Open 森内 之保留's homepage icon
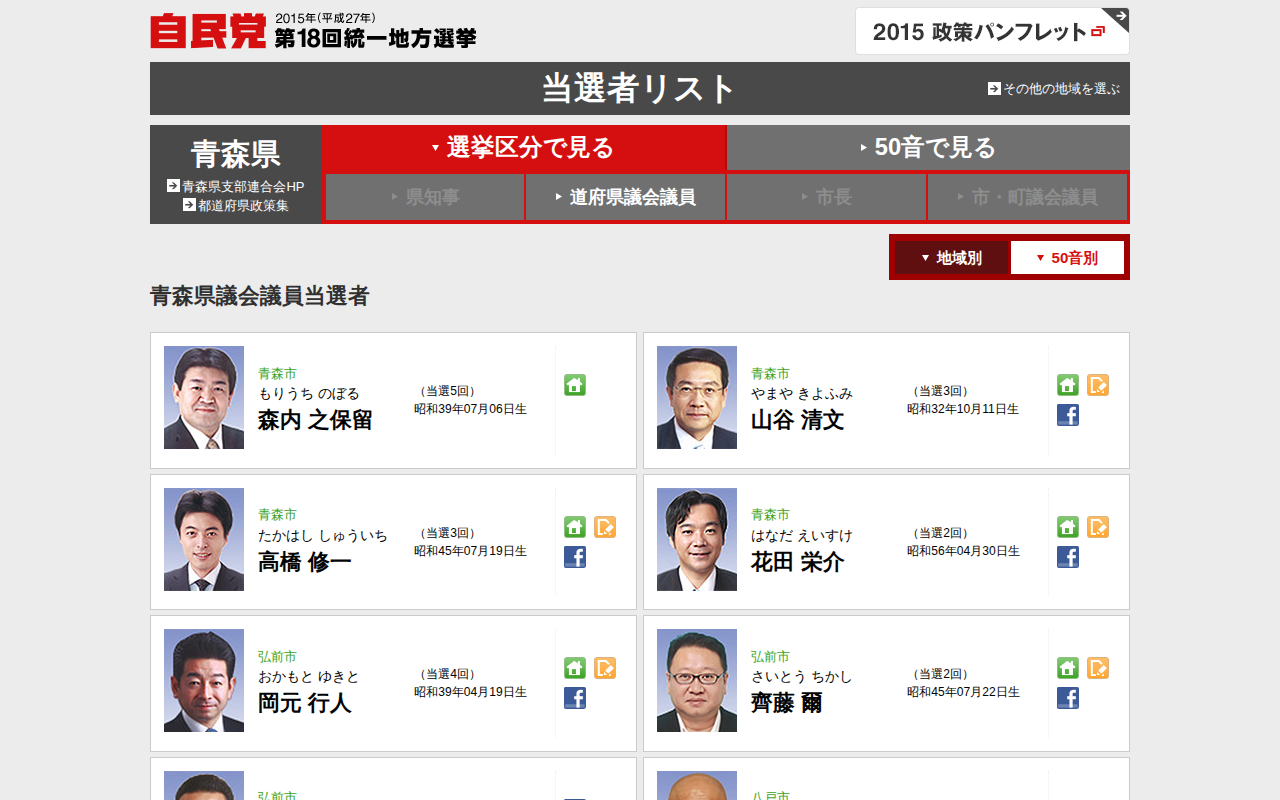 575,385
